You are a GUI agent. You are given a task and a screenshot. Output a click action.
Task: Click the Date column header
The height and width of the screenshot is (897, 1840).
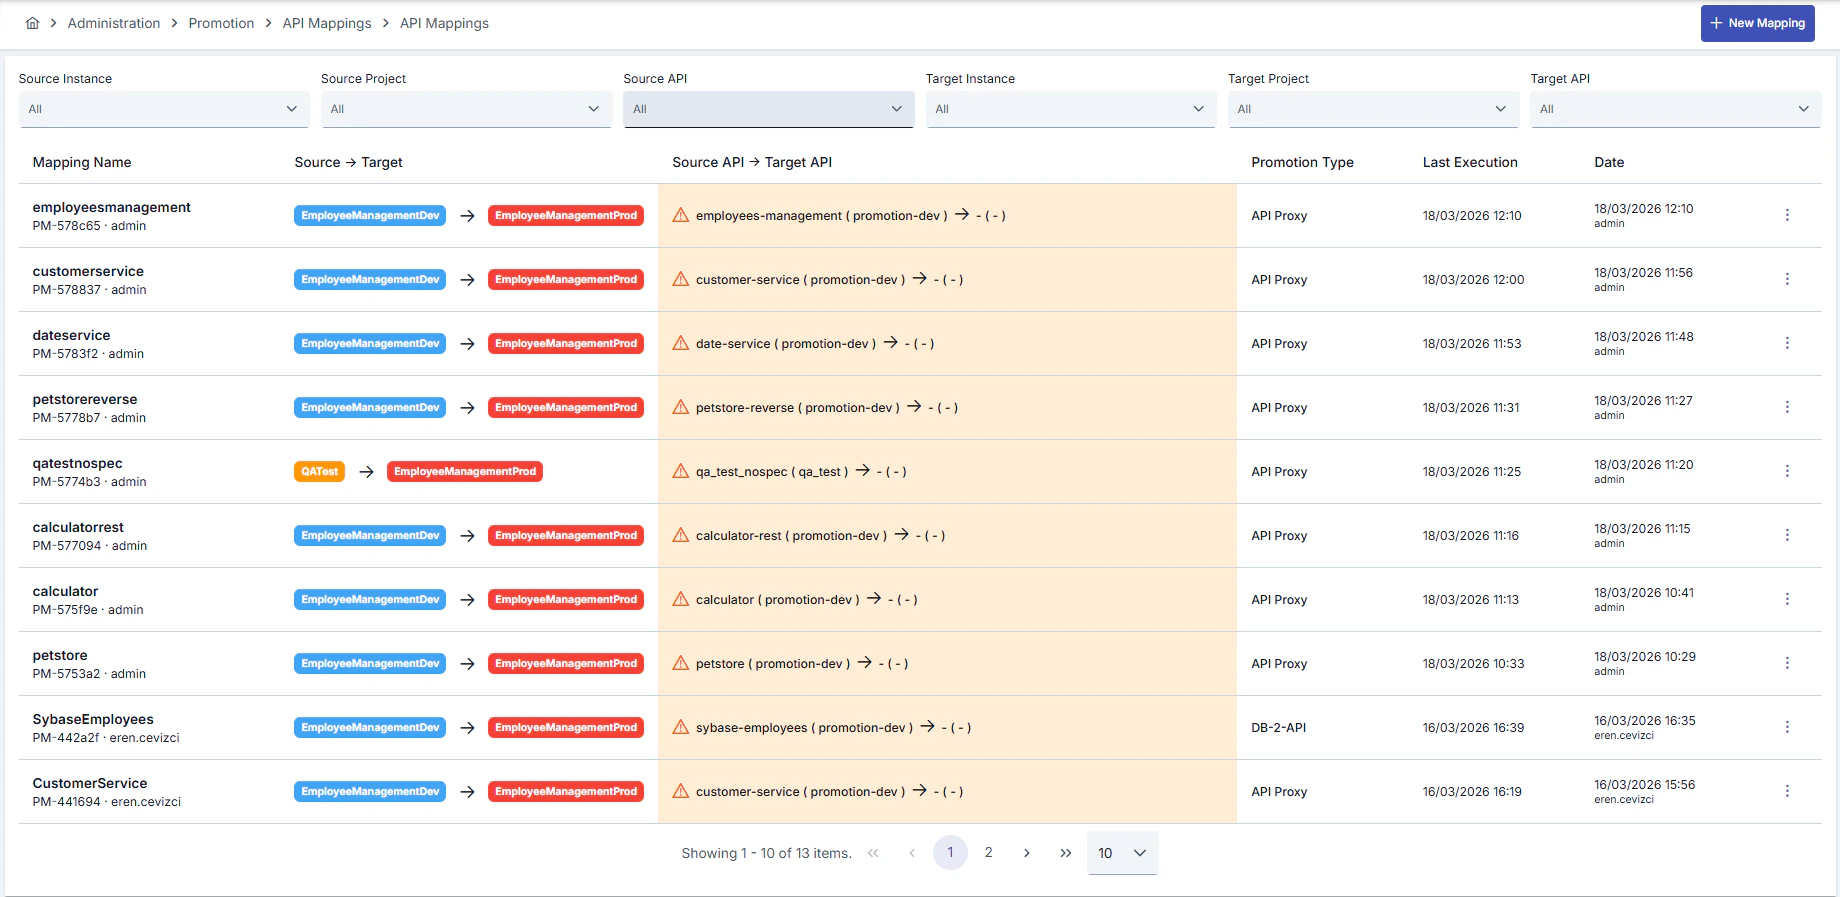(x=1609, y=162)
